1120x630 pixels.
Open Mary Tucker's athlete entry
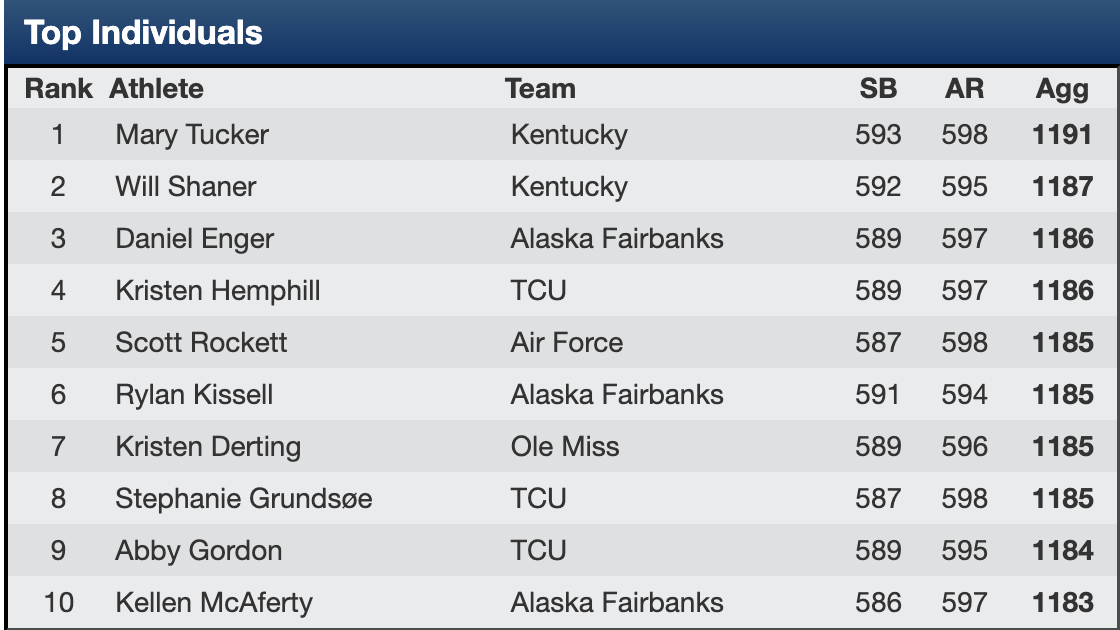click(192, 135)
